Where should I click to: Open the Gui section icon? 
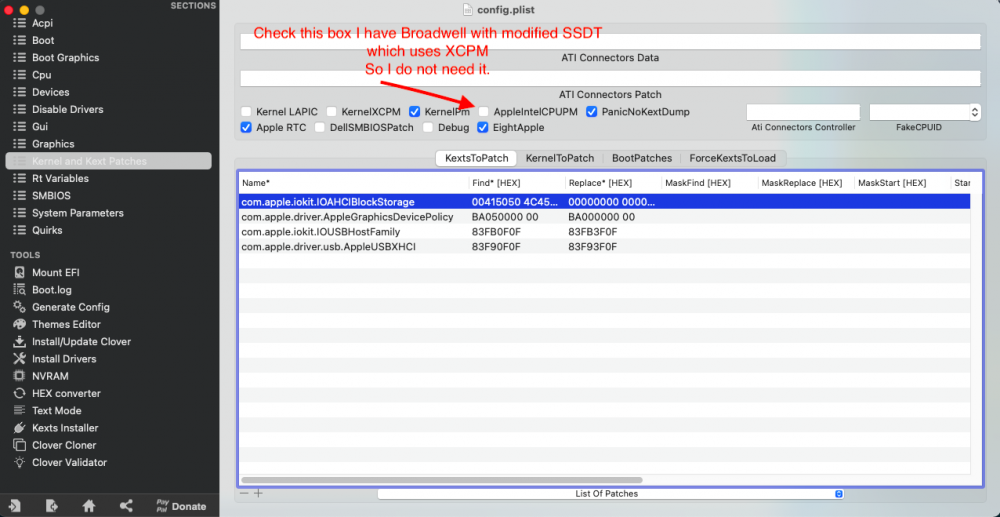20,126
